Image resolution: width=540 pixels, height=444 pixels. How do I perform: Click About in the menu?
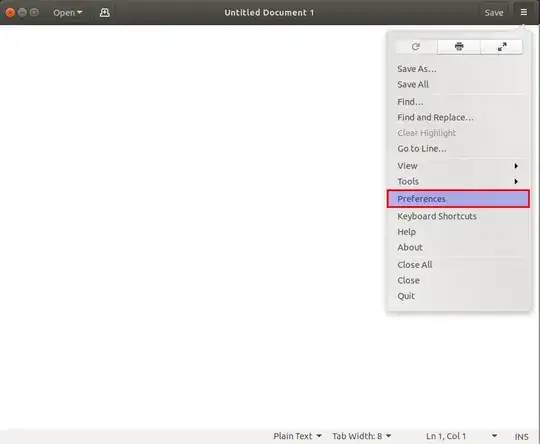[458, 247]
